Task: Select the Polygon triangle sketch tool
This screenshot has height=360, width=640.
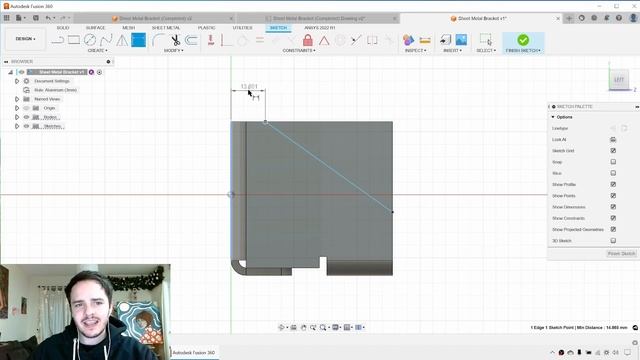Action: coord(122,40)
